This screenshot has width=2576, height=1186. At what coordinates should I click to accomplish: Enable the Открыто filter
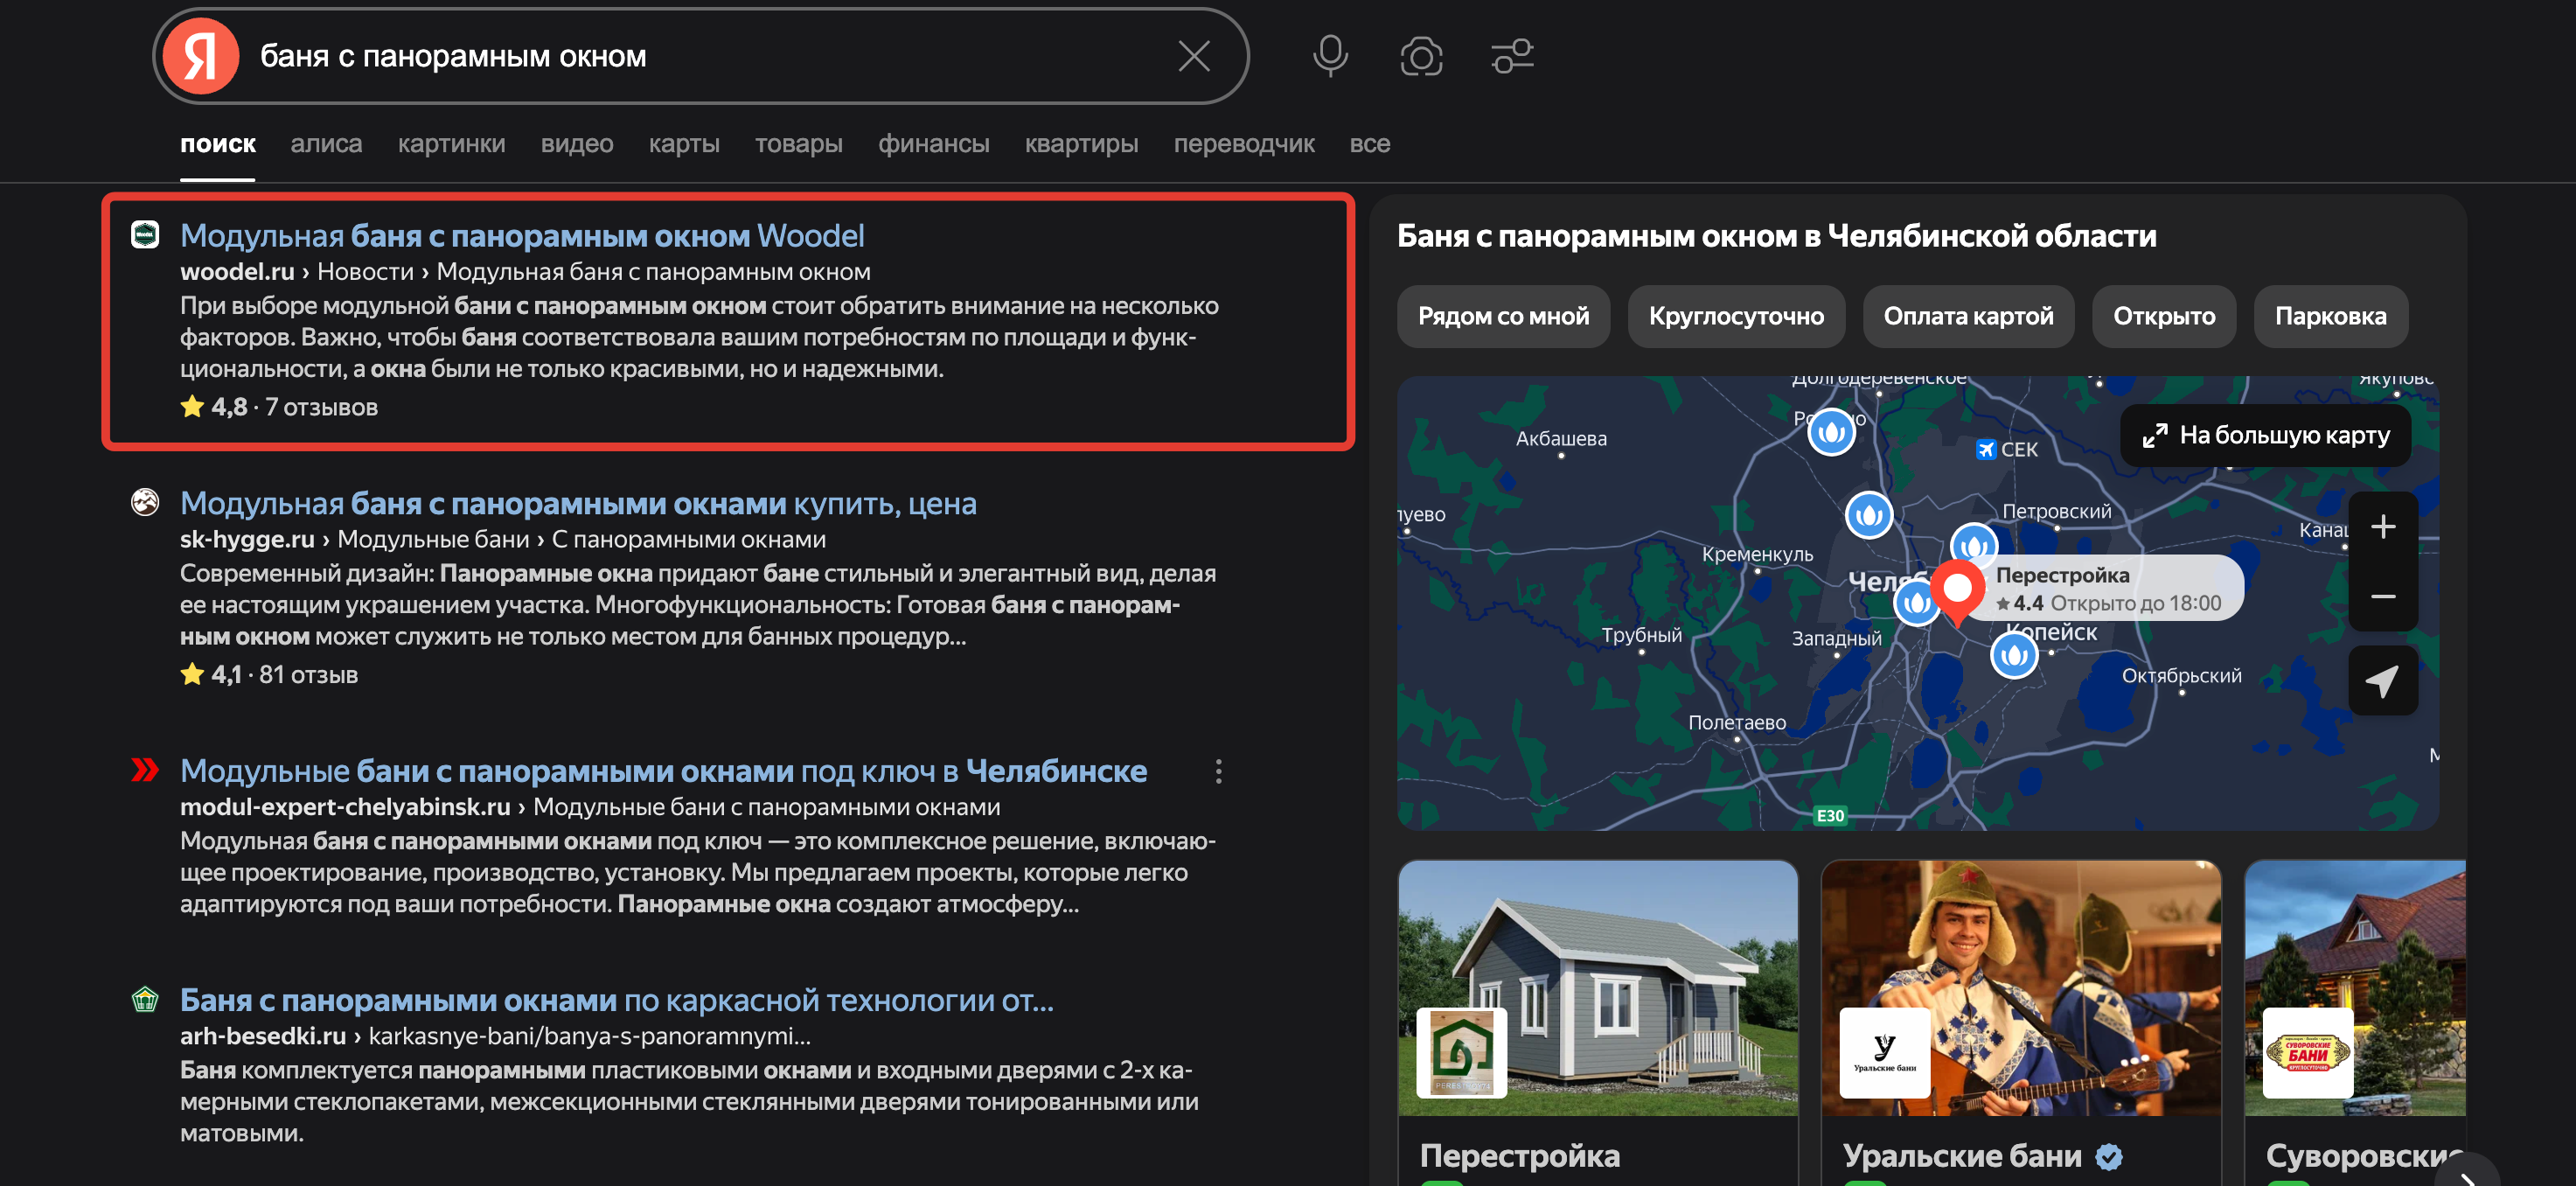[x=2163, y=316]
